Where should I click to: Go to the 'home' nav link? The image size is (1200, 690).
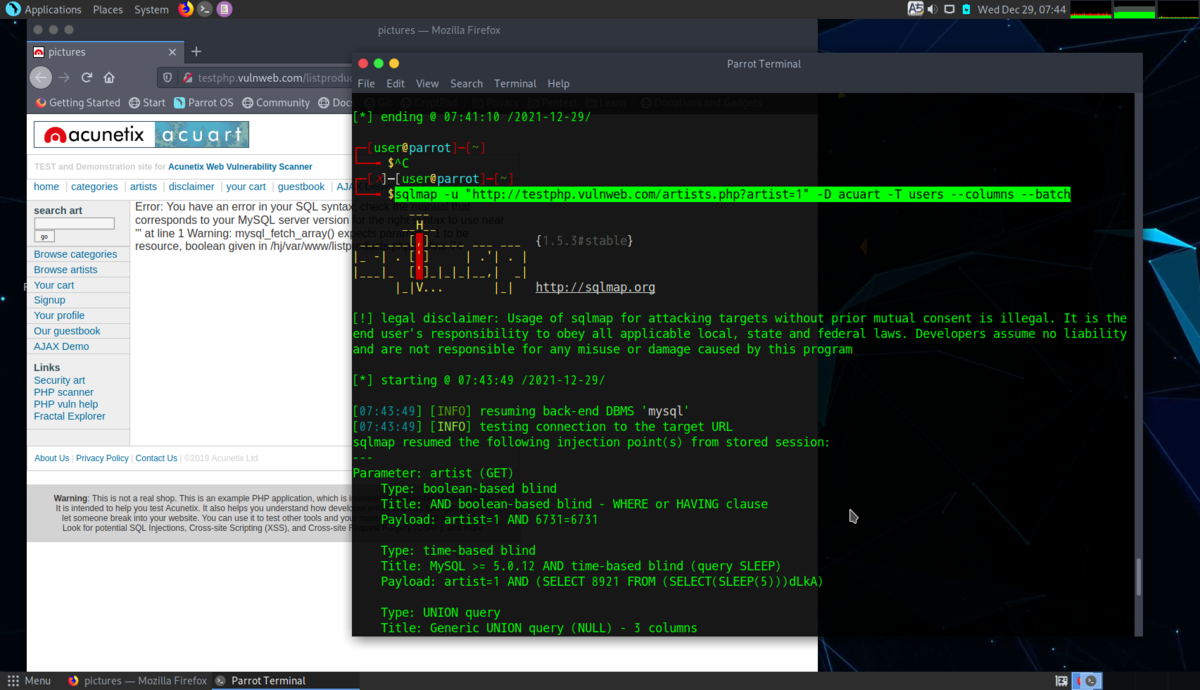[46, 187]
